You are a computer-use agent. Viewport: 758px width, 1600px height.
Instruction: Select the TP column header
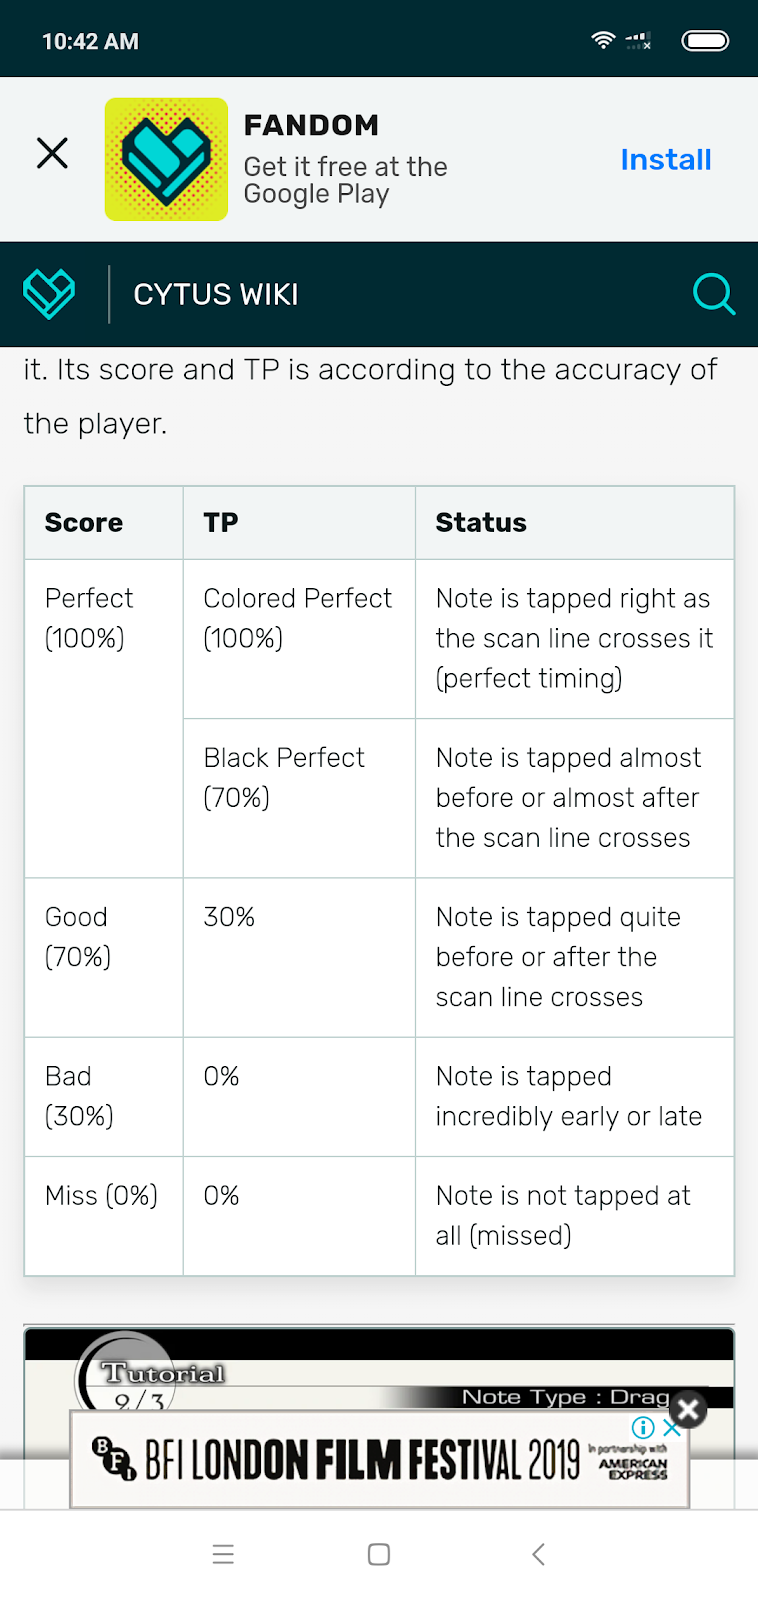[x=299, y=523]
